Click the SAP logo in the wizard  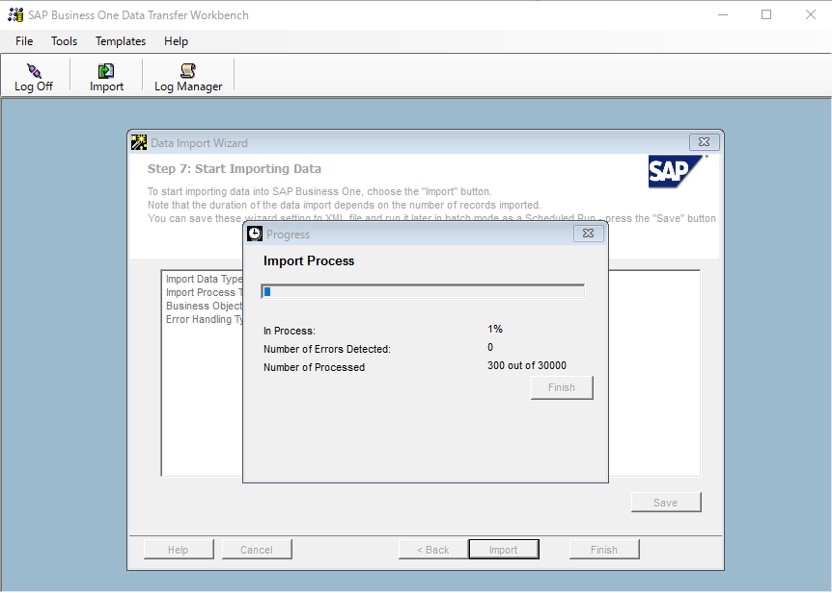(677, 171)
